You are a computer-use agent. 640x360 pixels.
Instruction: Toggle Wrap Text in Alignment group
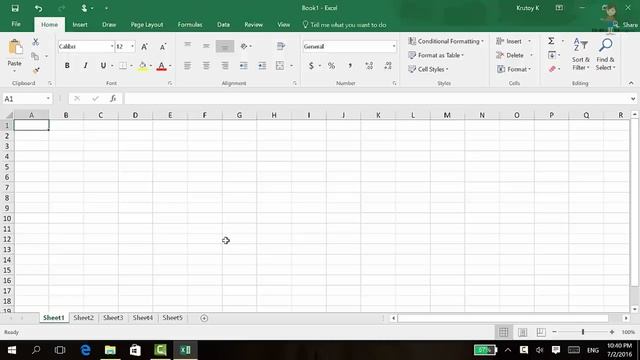click(x=281, y=46)
